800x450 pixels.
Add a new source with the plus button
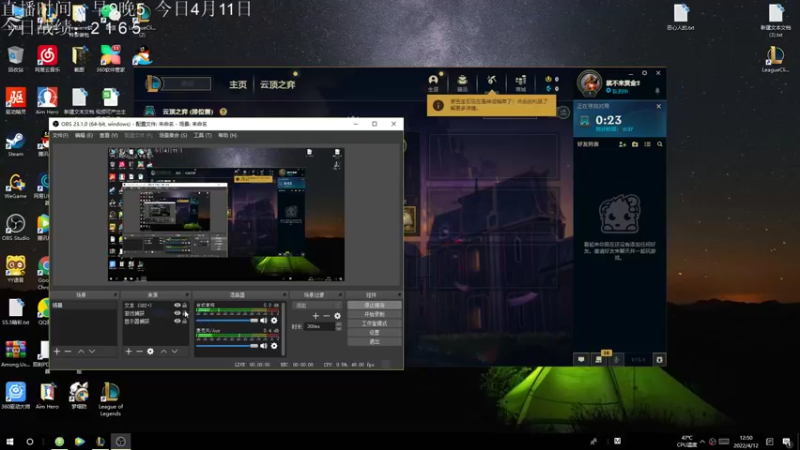129,352
